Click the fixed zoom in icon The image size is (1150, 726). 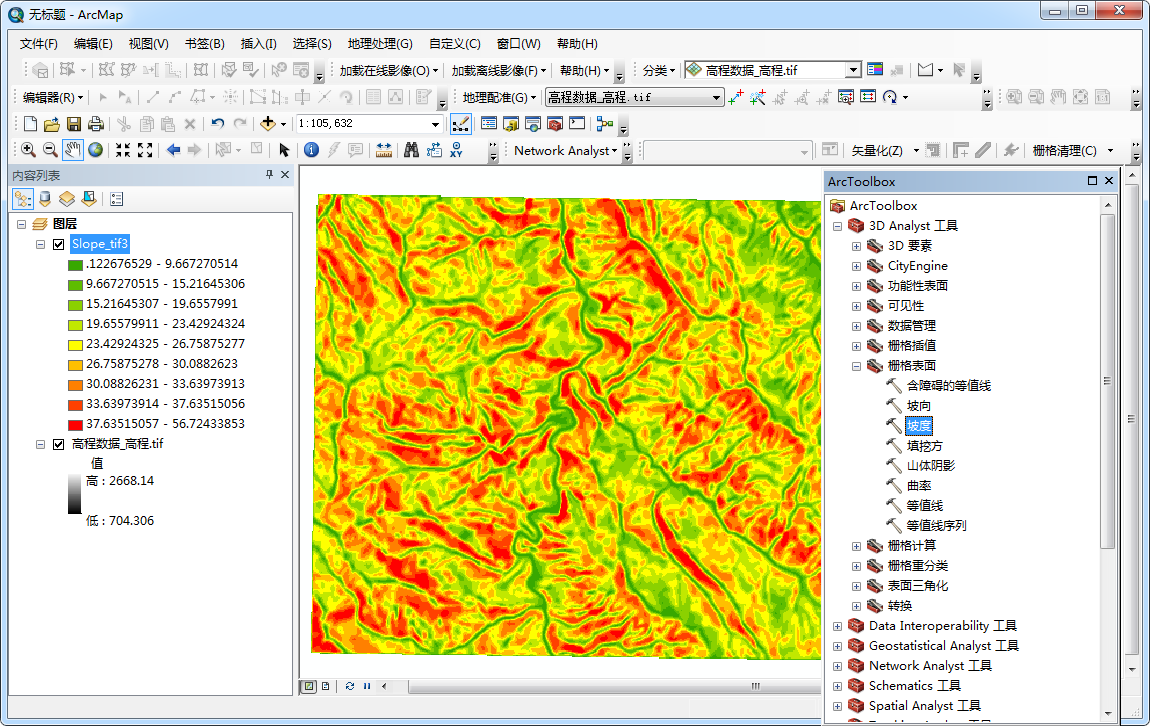click(x=122, y=150)
